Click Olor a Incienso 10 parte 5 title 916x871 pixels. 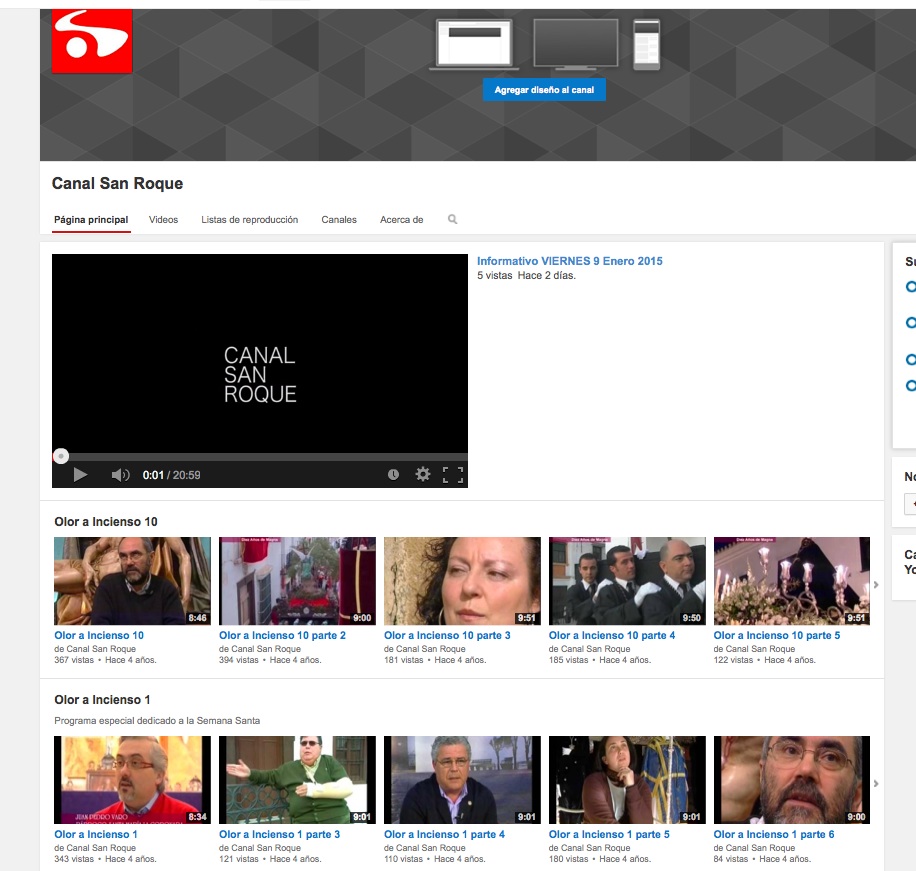(x=776, y=636)
